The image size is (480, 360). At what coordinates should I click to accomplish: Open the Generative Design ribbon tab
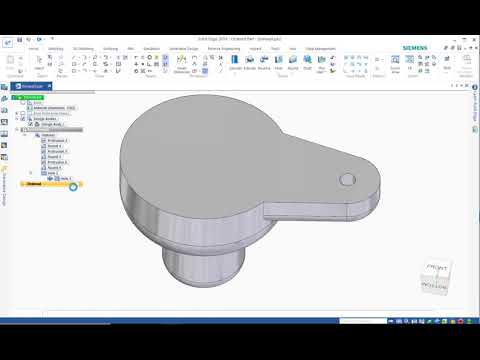(184, 49)
